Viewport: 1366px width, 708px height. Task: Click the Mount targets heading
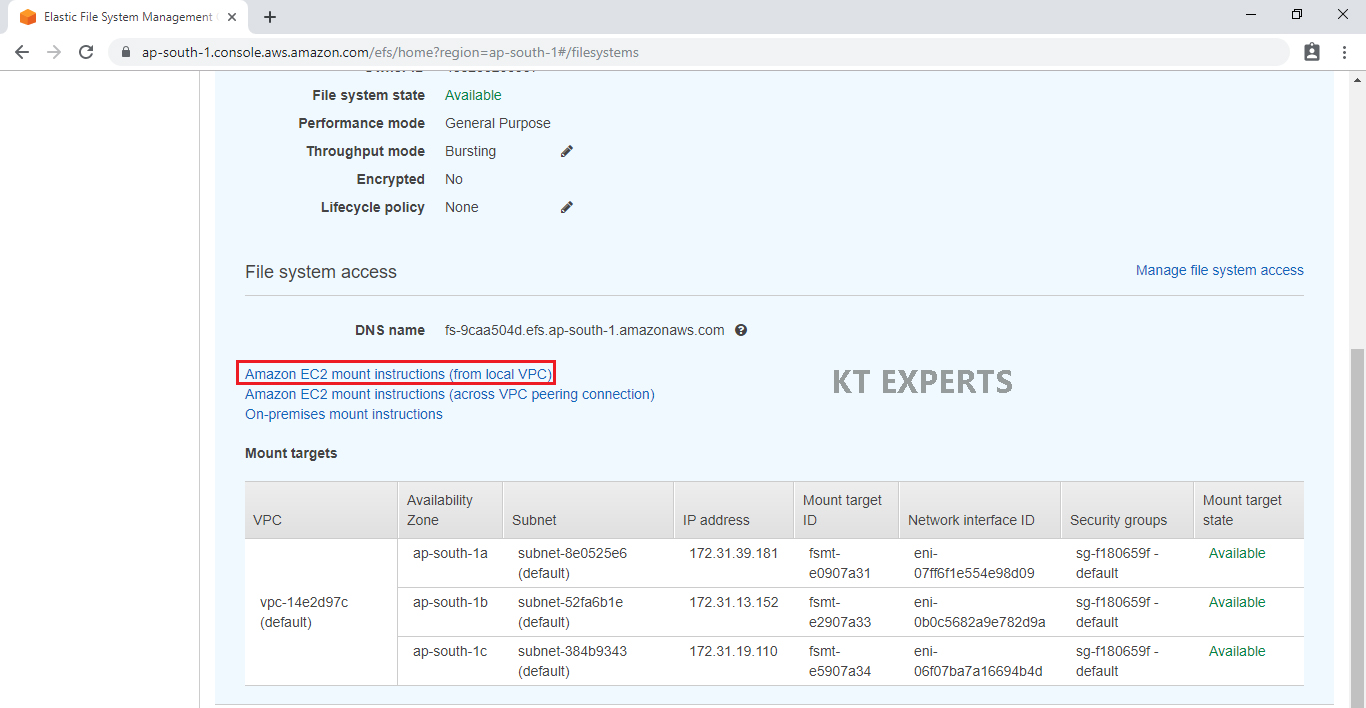tap(291, 453)
